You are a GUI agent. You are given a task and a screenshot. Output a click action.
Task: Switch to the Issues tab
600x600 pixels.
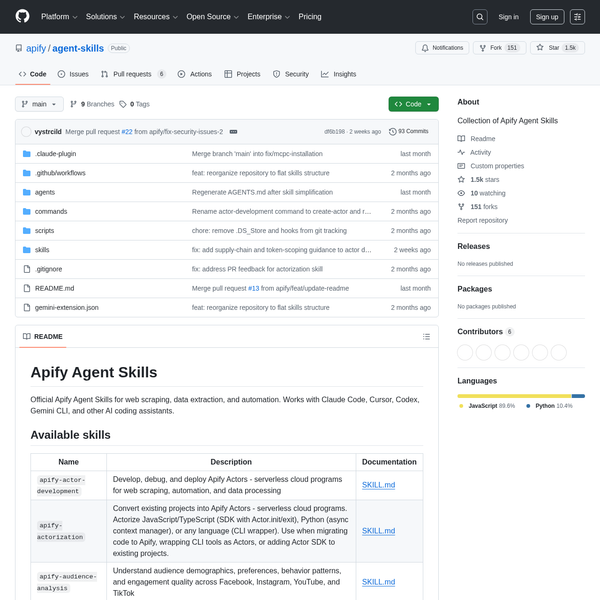point(73,74)
